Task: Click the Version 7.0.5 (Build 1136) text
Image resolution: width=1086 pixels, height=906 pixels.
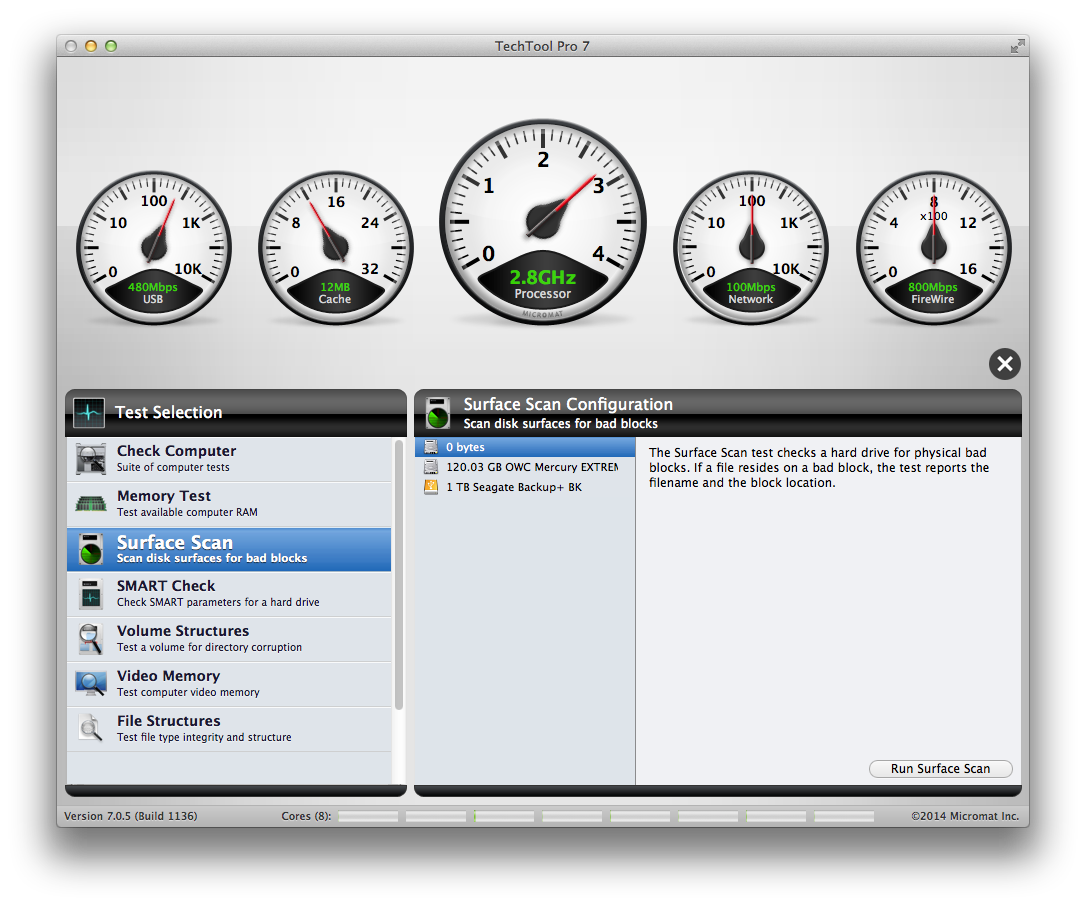Action: (130, 816)
